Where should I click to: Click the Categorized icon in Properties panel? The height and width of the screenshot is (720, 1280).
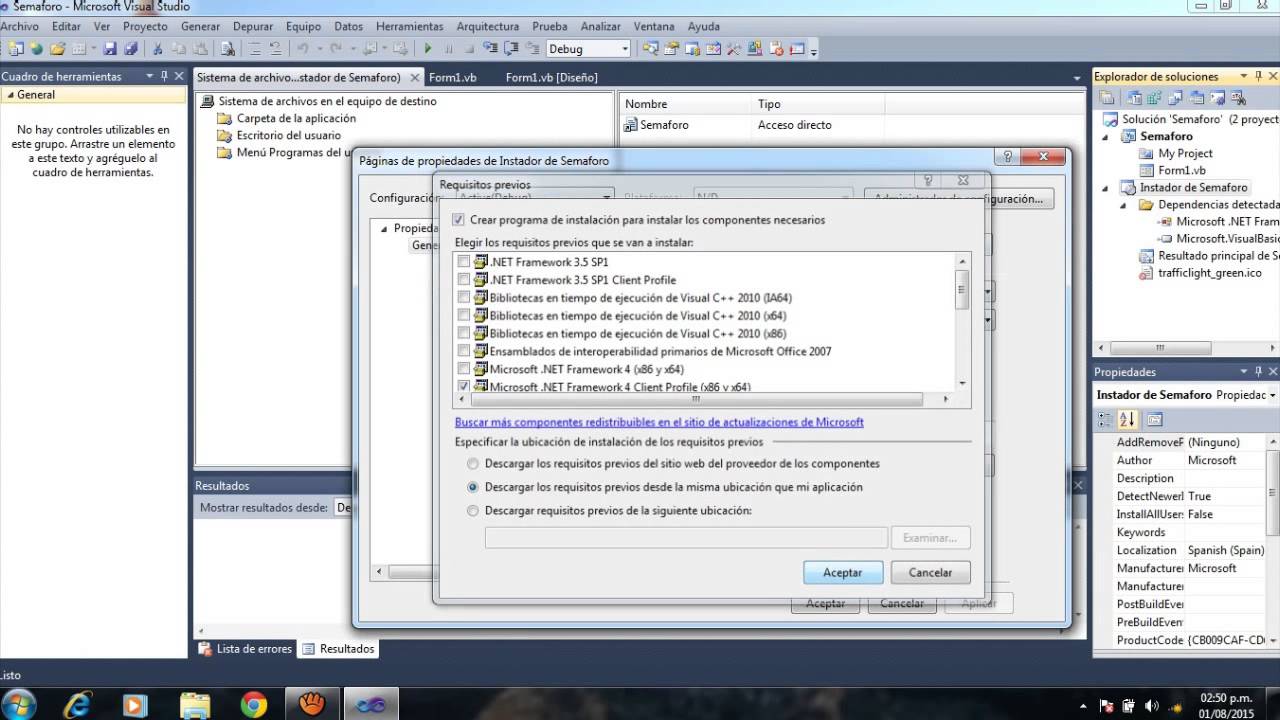pos(1106,420)
